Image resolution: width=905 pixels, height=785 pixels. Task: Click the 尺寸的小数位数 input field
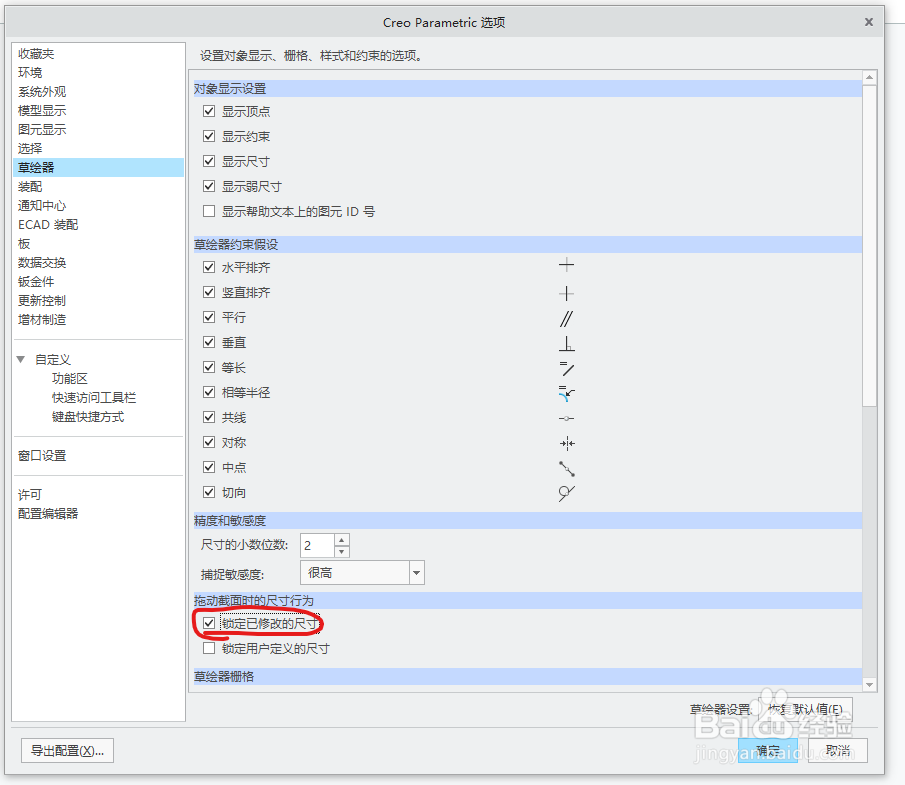point(317,545)
